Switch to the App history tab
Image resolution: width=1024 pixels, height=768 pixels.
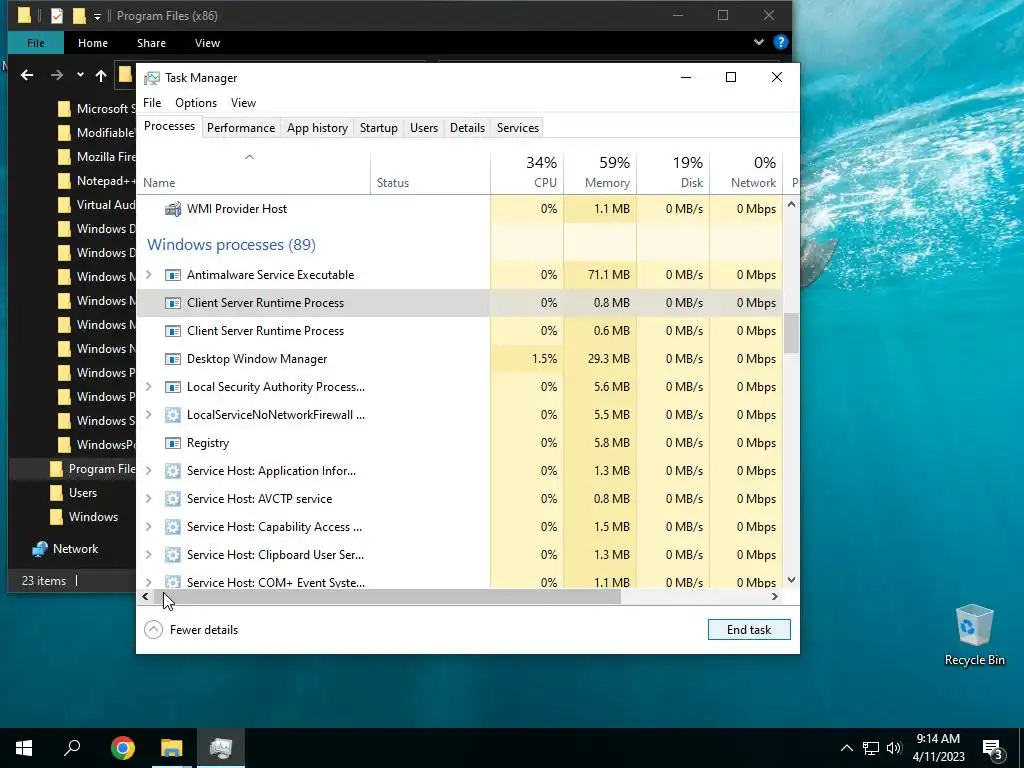tap(317, 128)
